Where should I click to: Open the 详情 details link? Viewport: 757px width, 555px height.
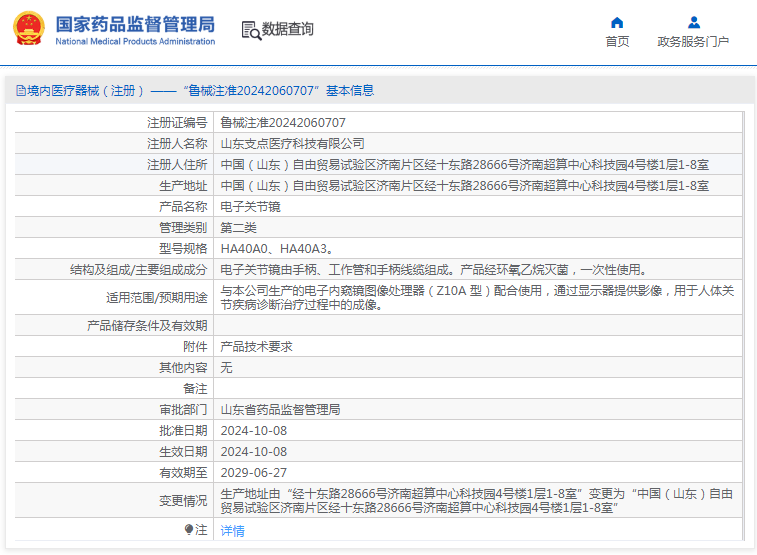(232, 531)
